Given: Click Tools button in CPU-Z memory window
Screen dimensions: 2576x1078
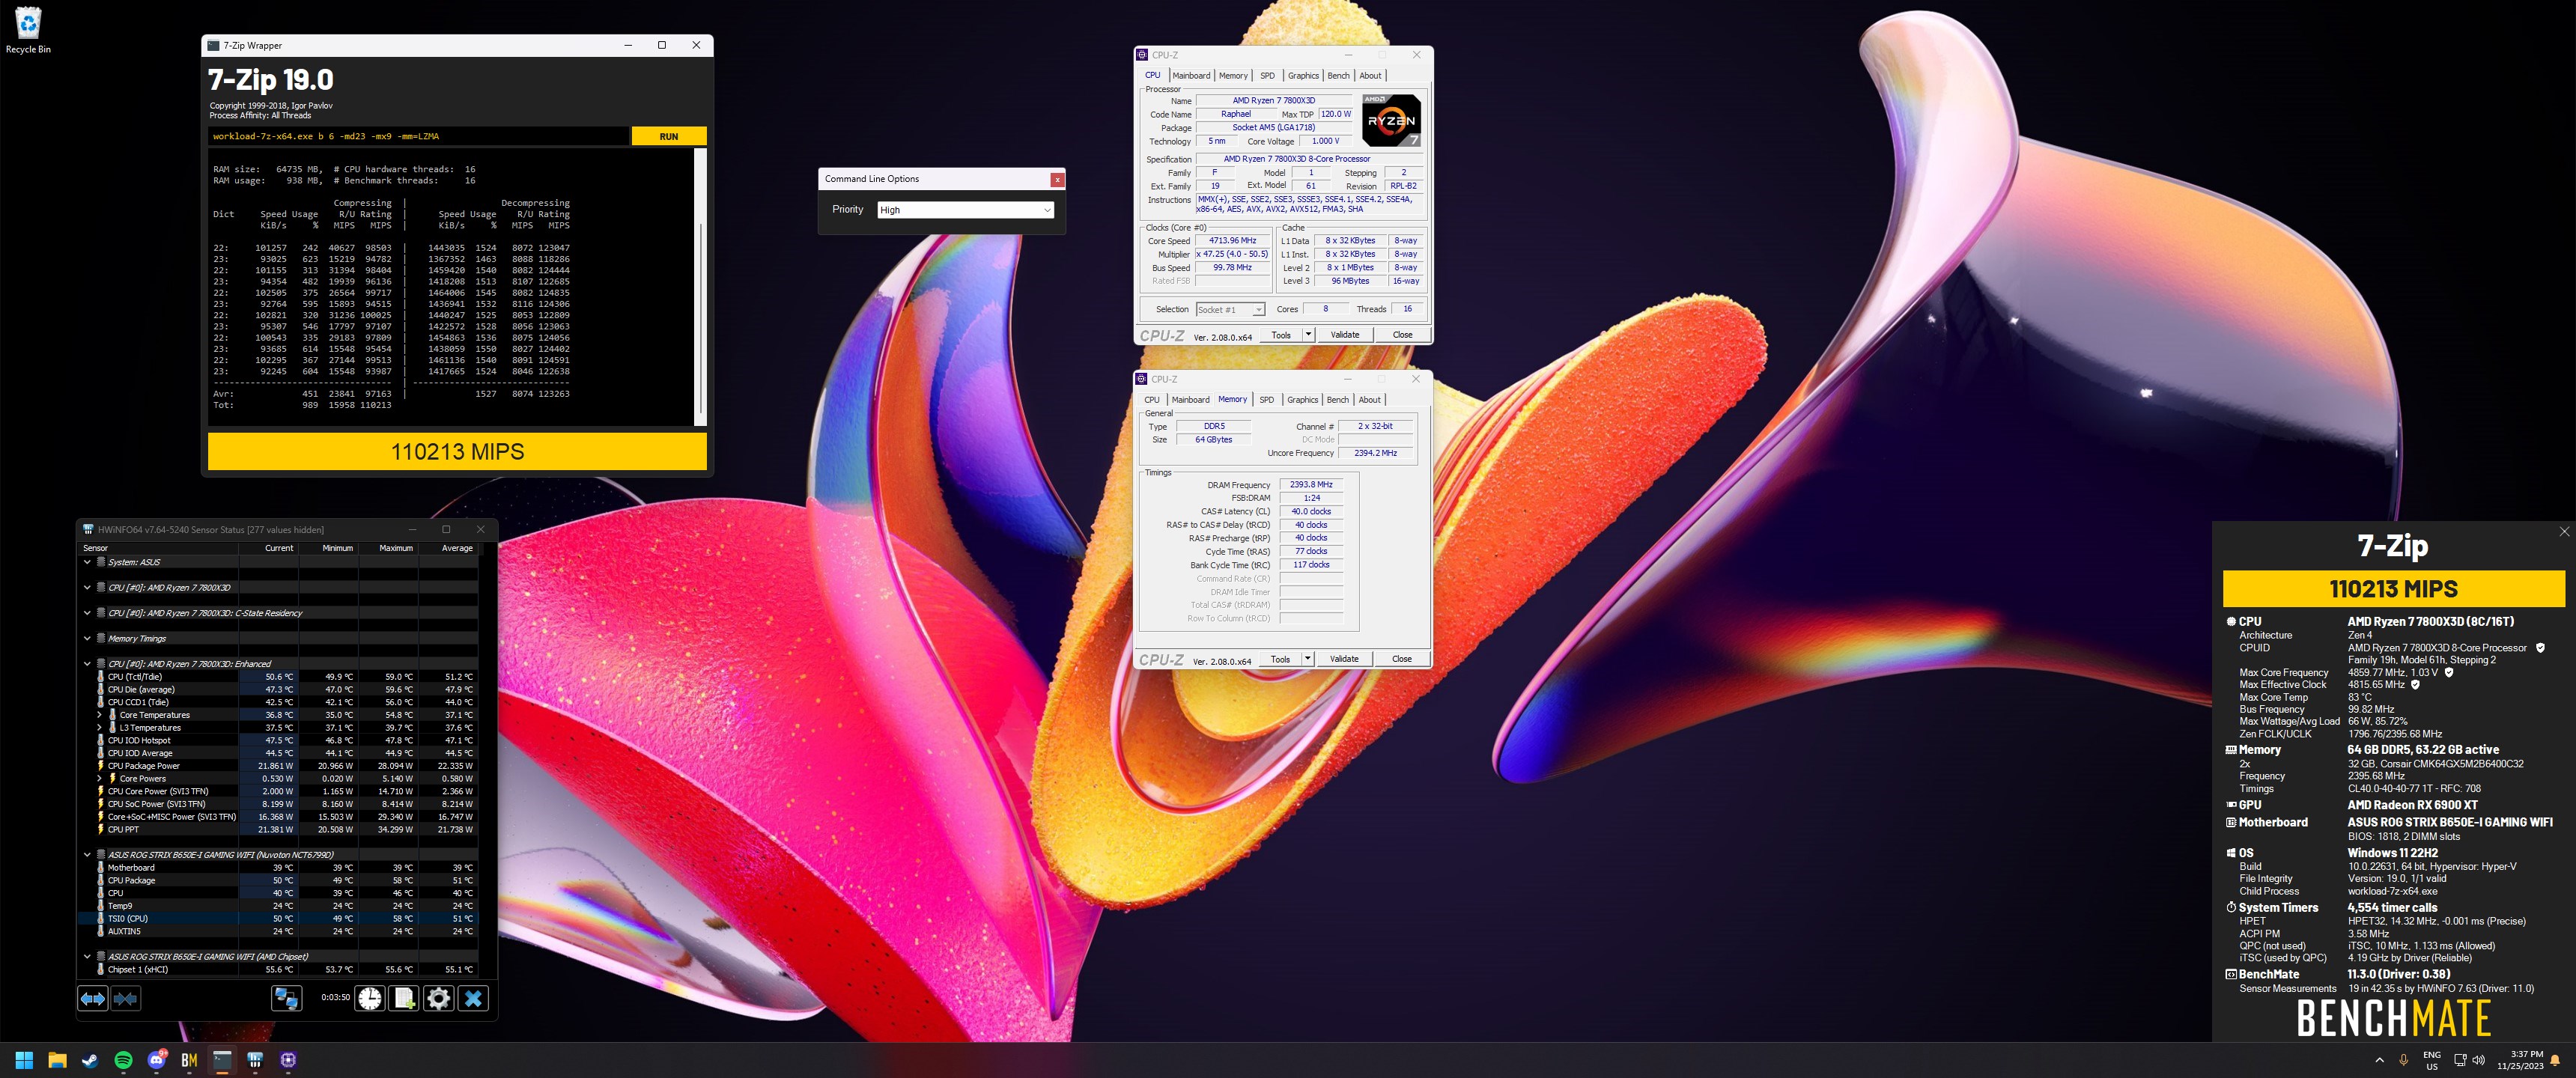Looking at the screenshot, I should pyautogui.click(x=1280, y=659).
